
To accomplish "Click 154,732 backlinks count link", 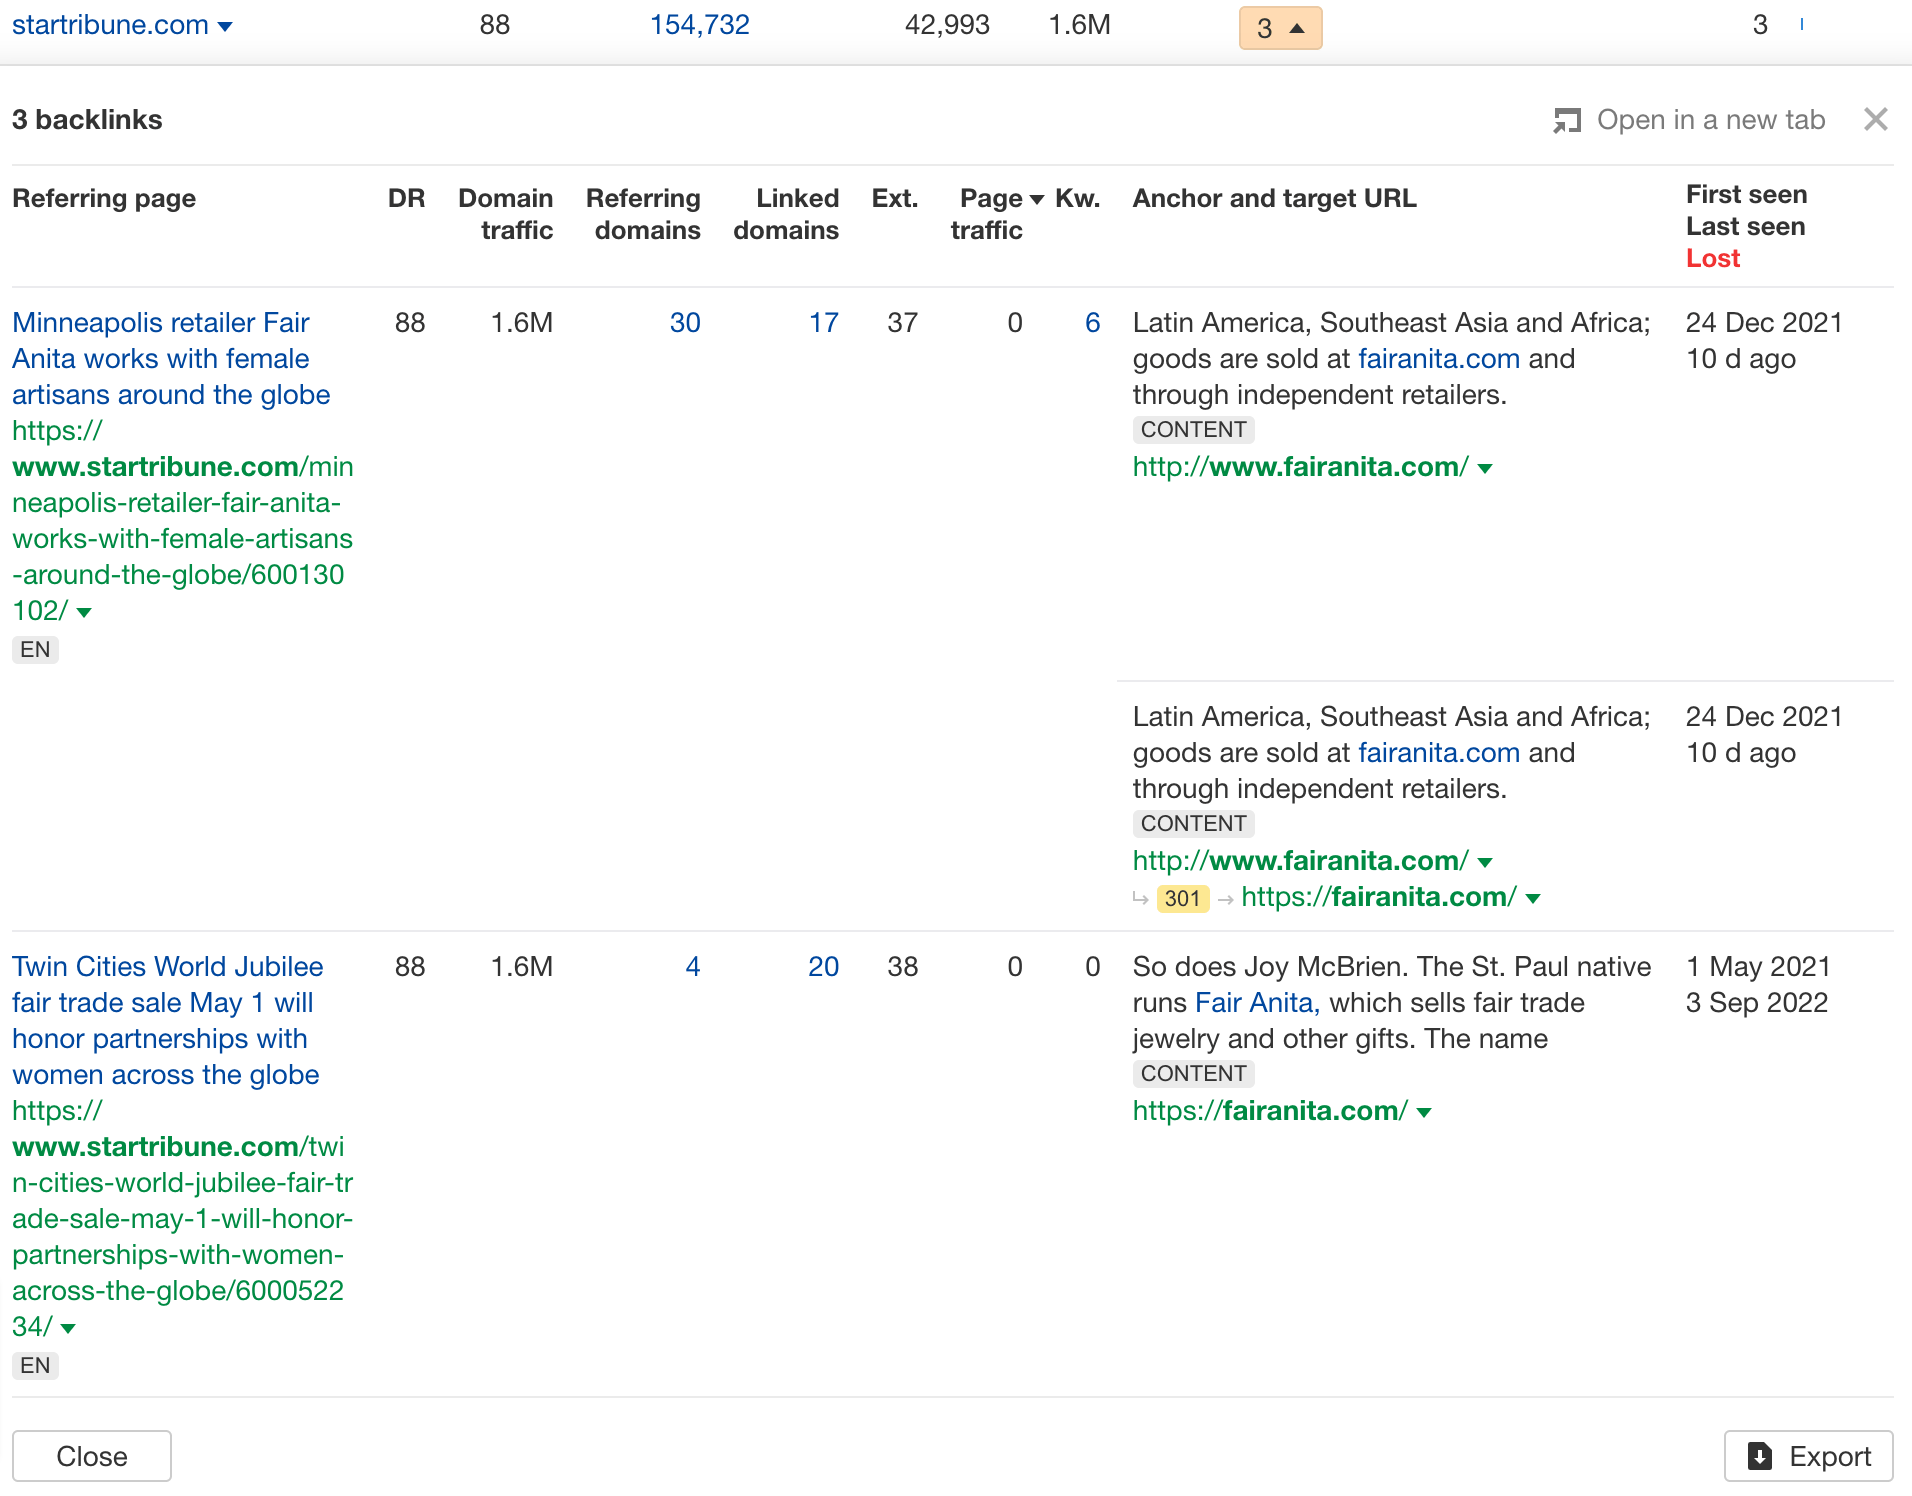I will (699, 25).
